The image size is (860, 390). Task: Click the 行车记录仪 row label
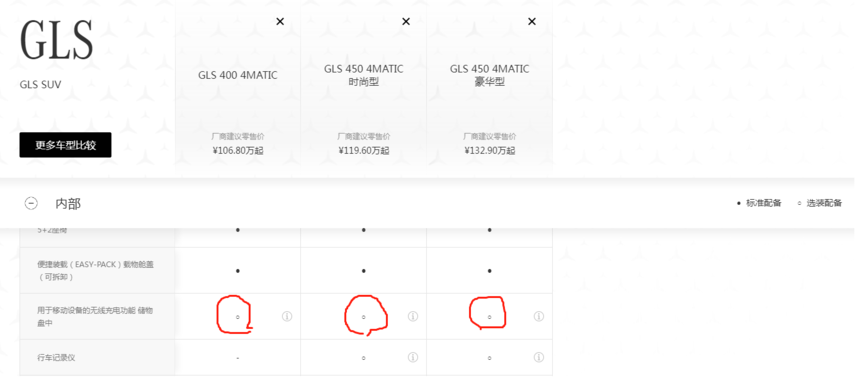click(x=56, y=358)
